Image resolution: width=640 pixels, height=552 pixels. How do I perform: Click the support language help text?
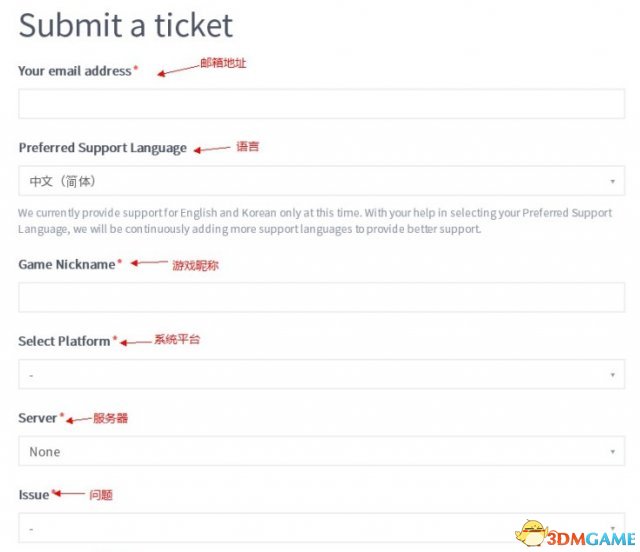[x=315, y=221]
